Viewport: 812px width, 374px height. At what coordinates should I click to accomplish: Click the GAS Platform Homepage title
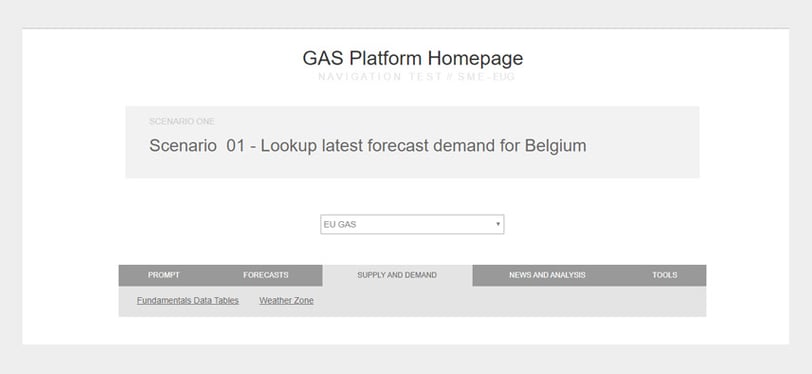point(413,58)
